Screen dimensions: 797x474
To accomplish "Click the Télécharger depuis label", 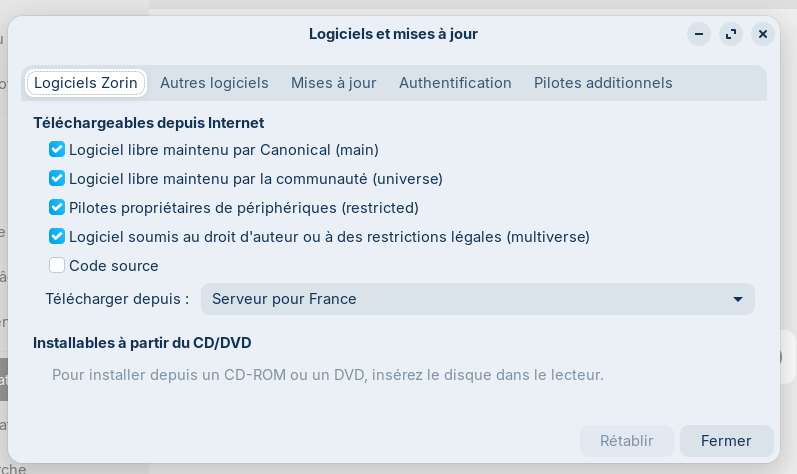I will [x=117, y=299].
